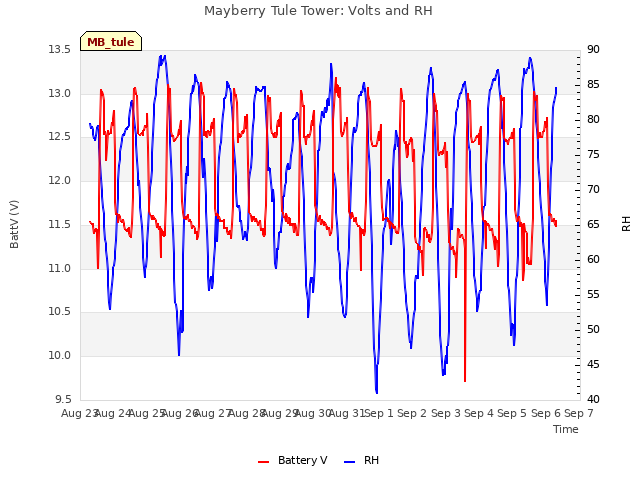Click the 50 right axis tick
Viewport: 640px width, 480px height.
tap(593, 329)
